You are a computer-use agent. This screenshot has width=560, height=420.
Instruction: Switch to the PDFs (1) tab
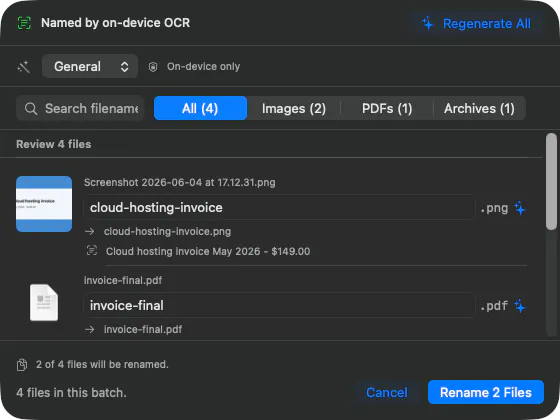coord(387,108)
